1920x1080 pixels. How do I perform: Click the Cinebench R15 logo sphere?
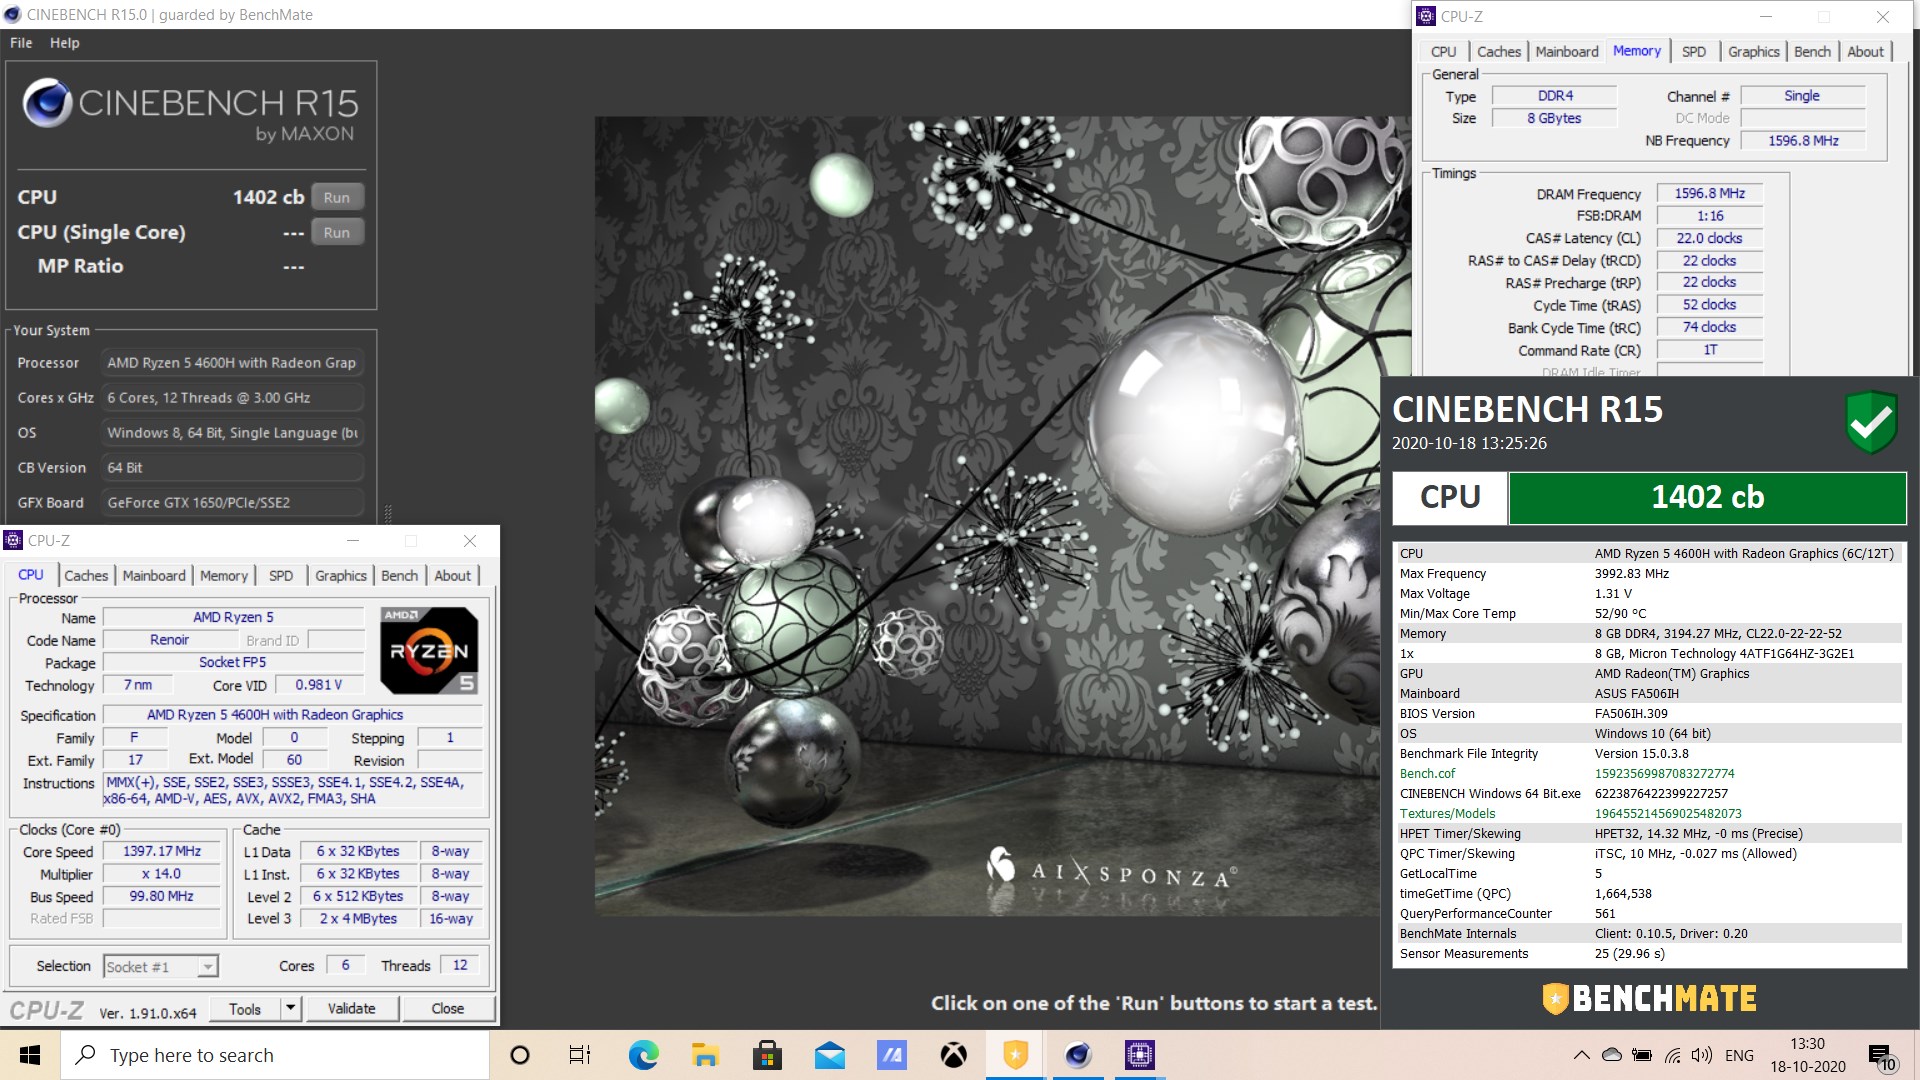point(46,103)
